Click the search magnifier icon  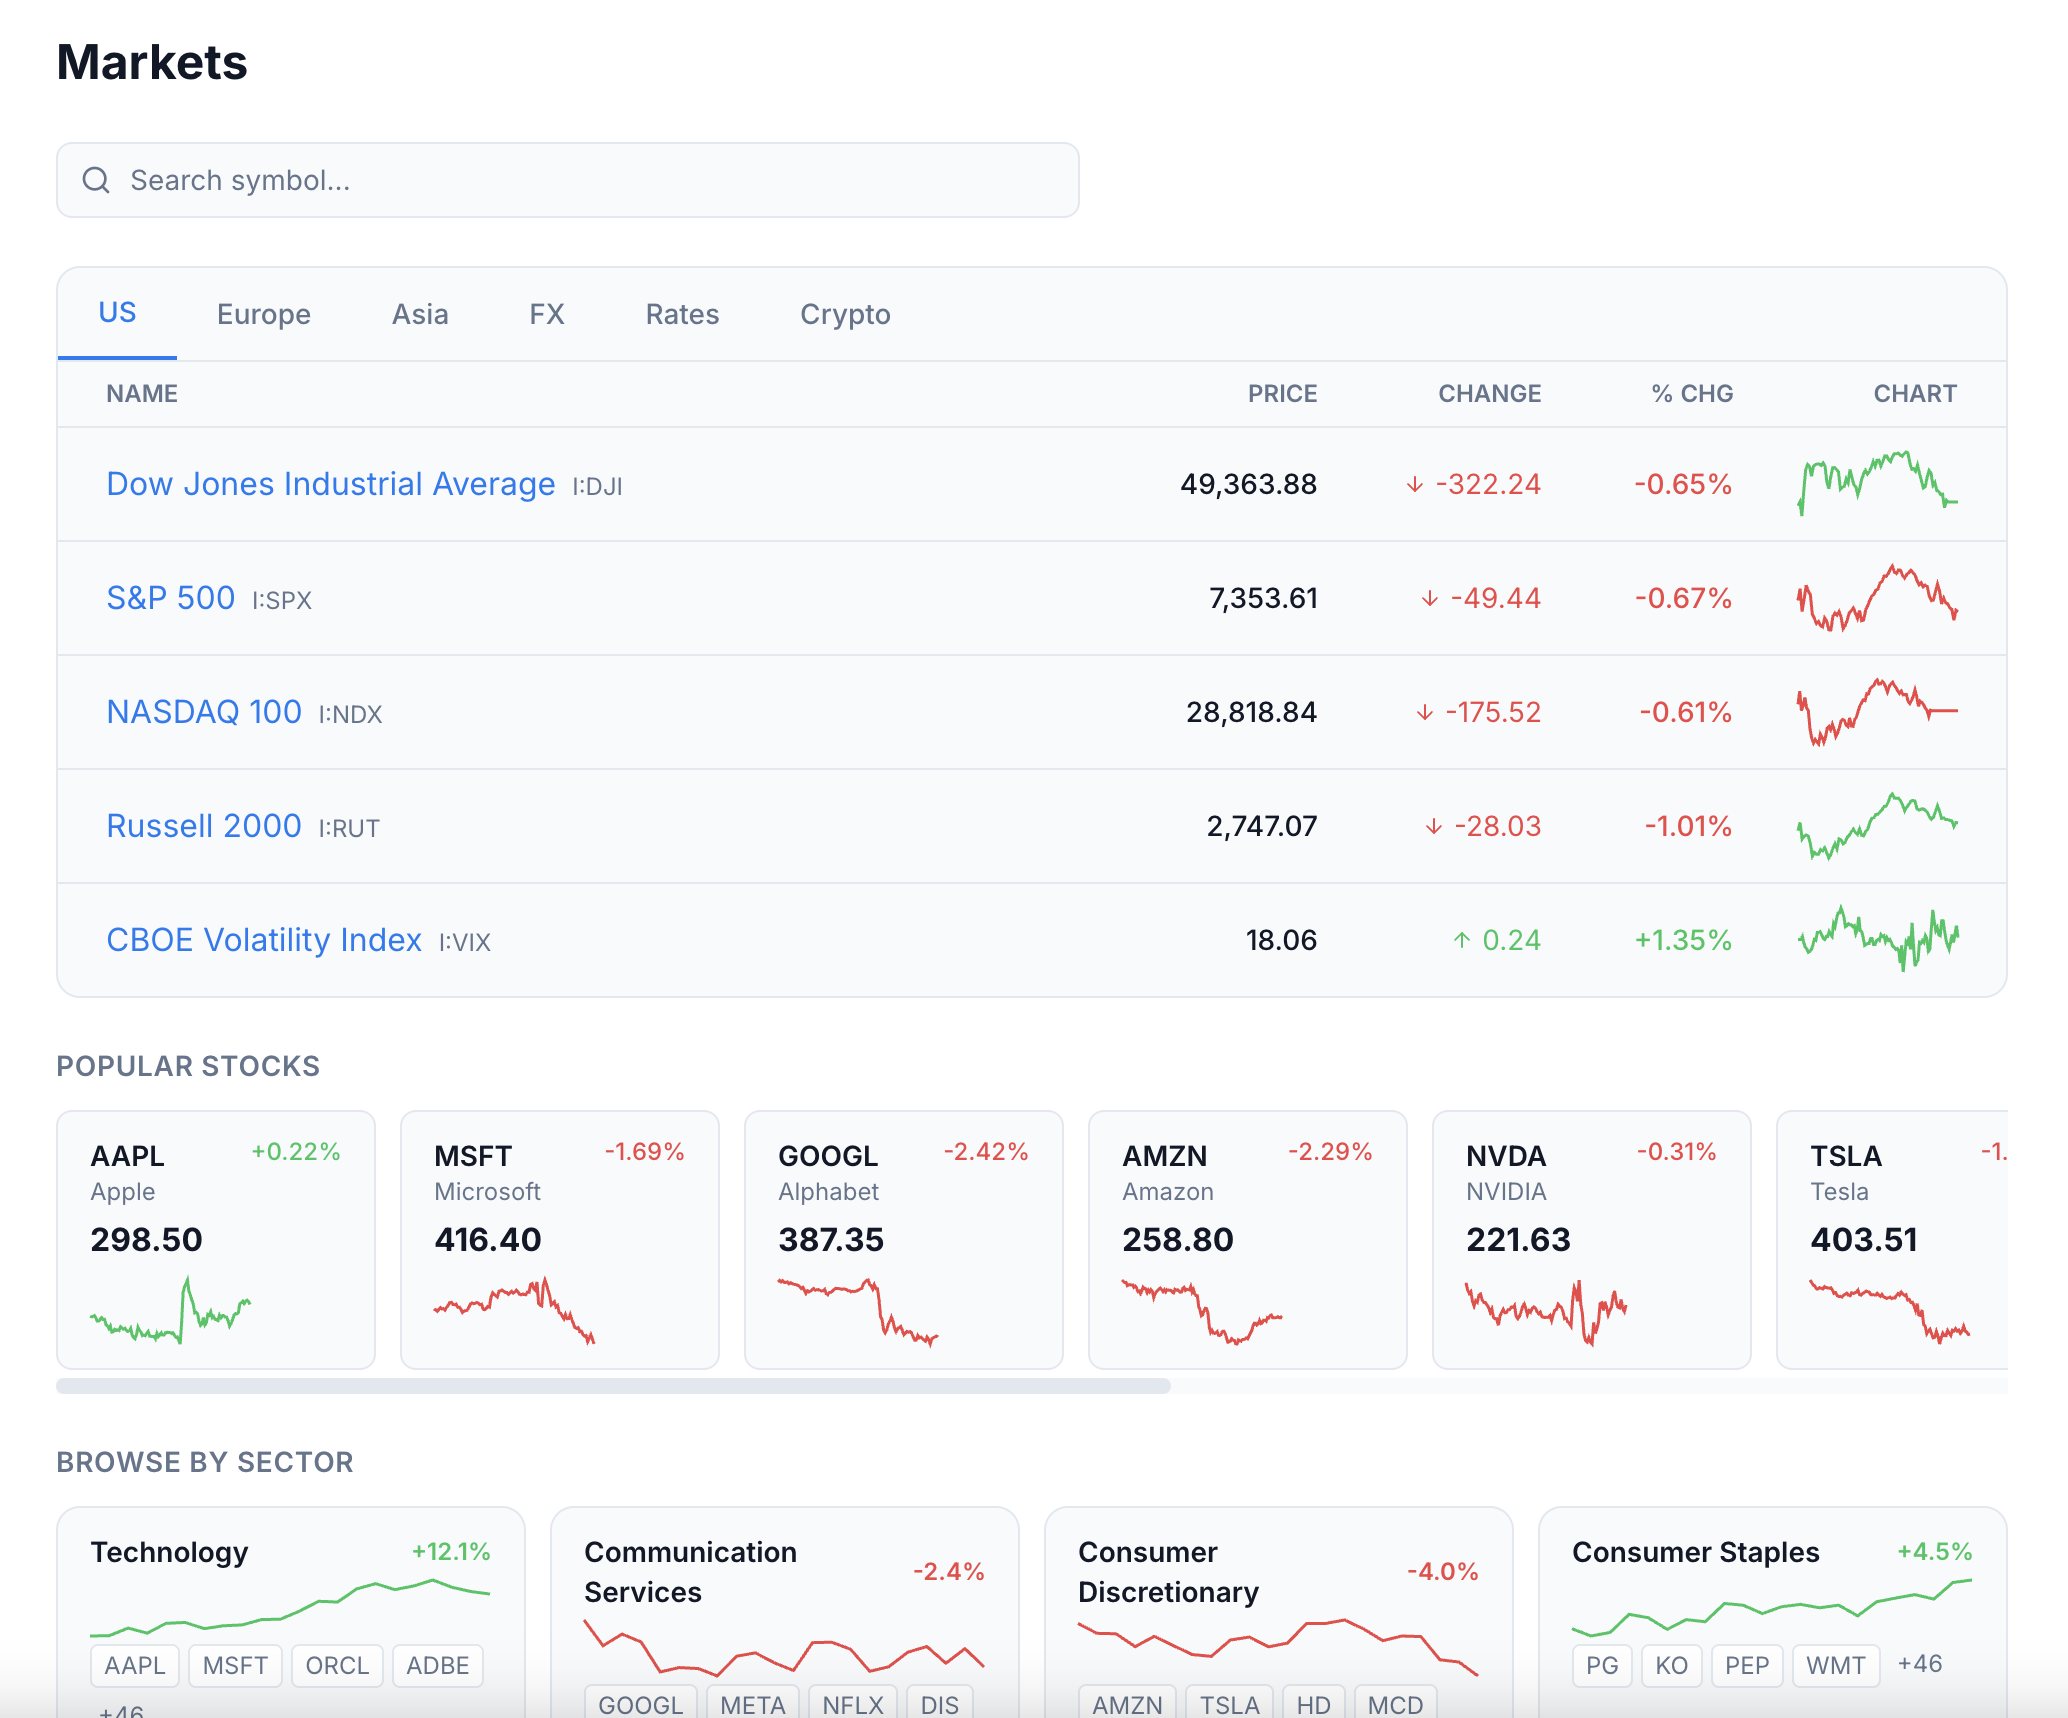tap(96, 180)
